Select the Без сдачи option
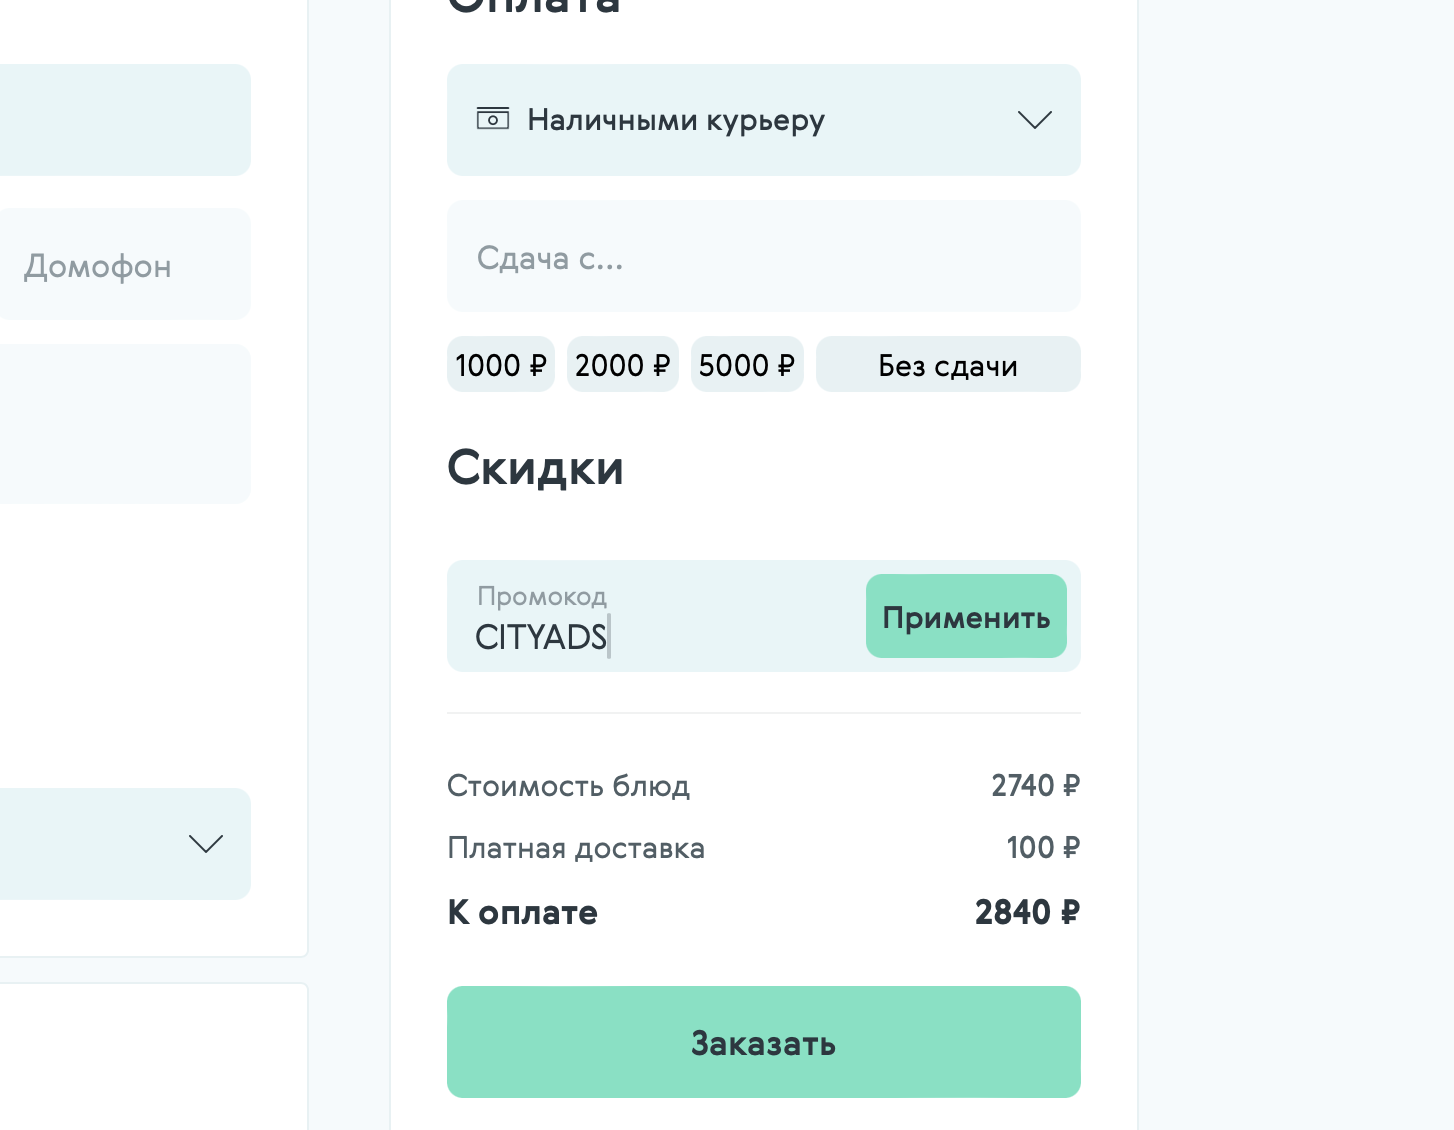Image resolution: width=1454 pixels, height=1130 pixels. (x=948, y=364)
